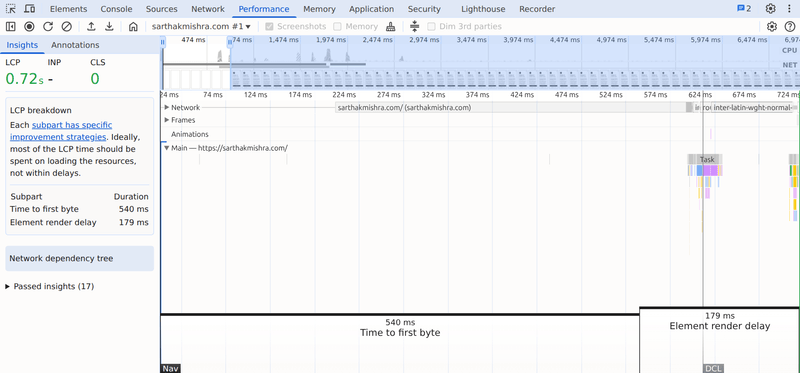This screenshot has height=373, width=800.
Task: Toggle device toolbar icon
Action: pos(30,9)
